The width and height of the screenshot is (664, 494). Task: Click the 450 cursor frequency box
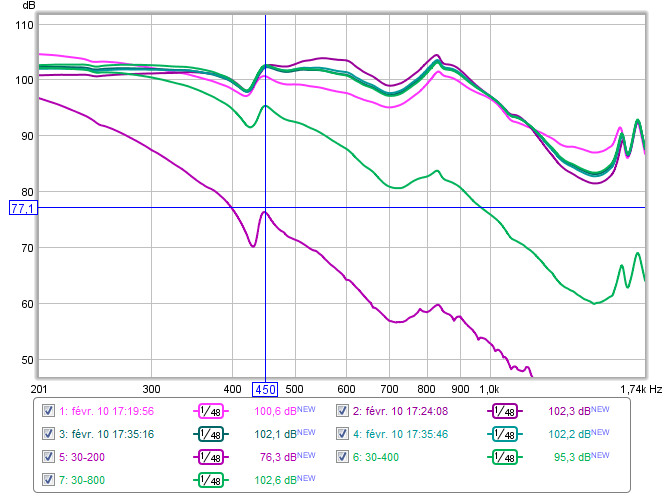pyautogui.click(x=264, y=389)
